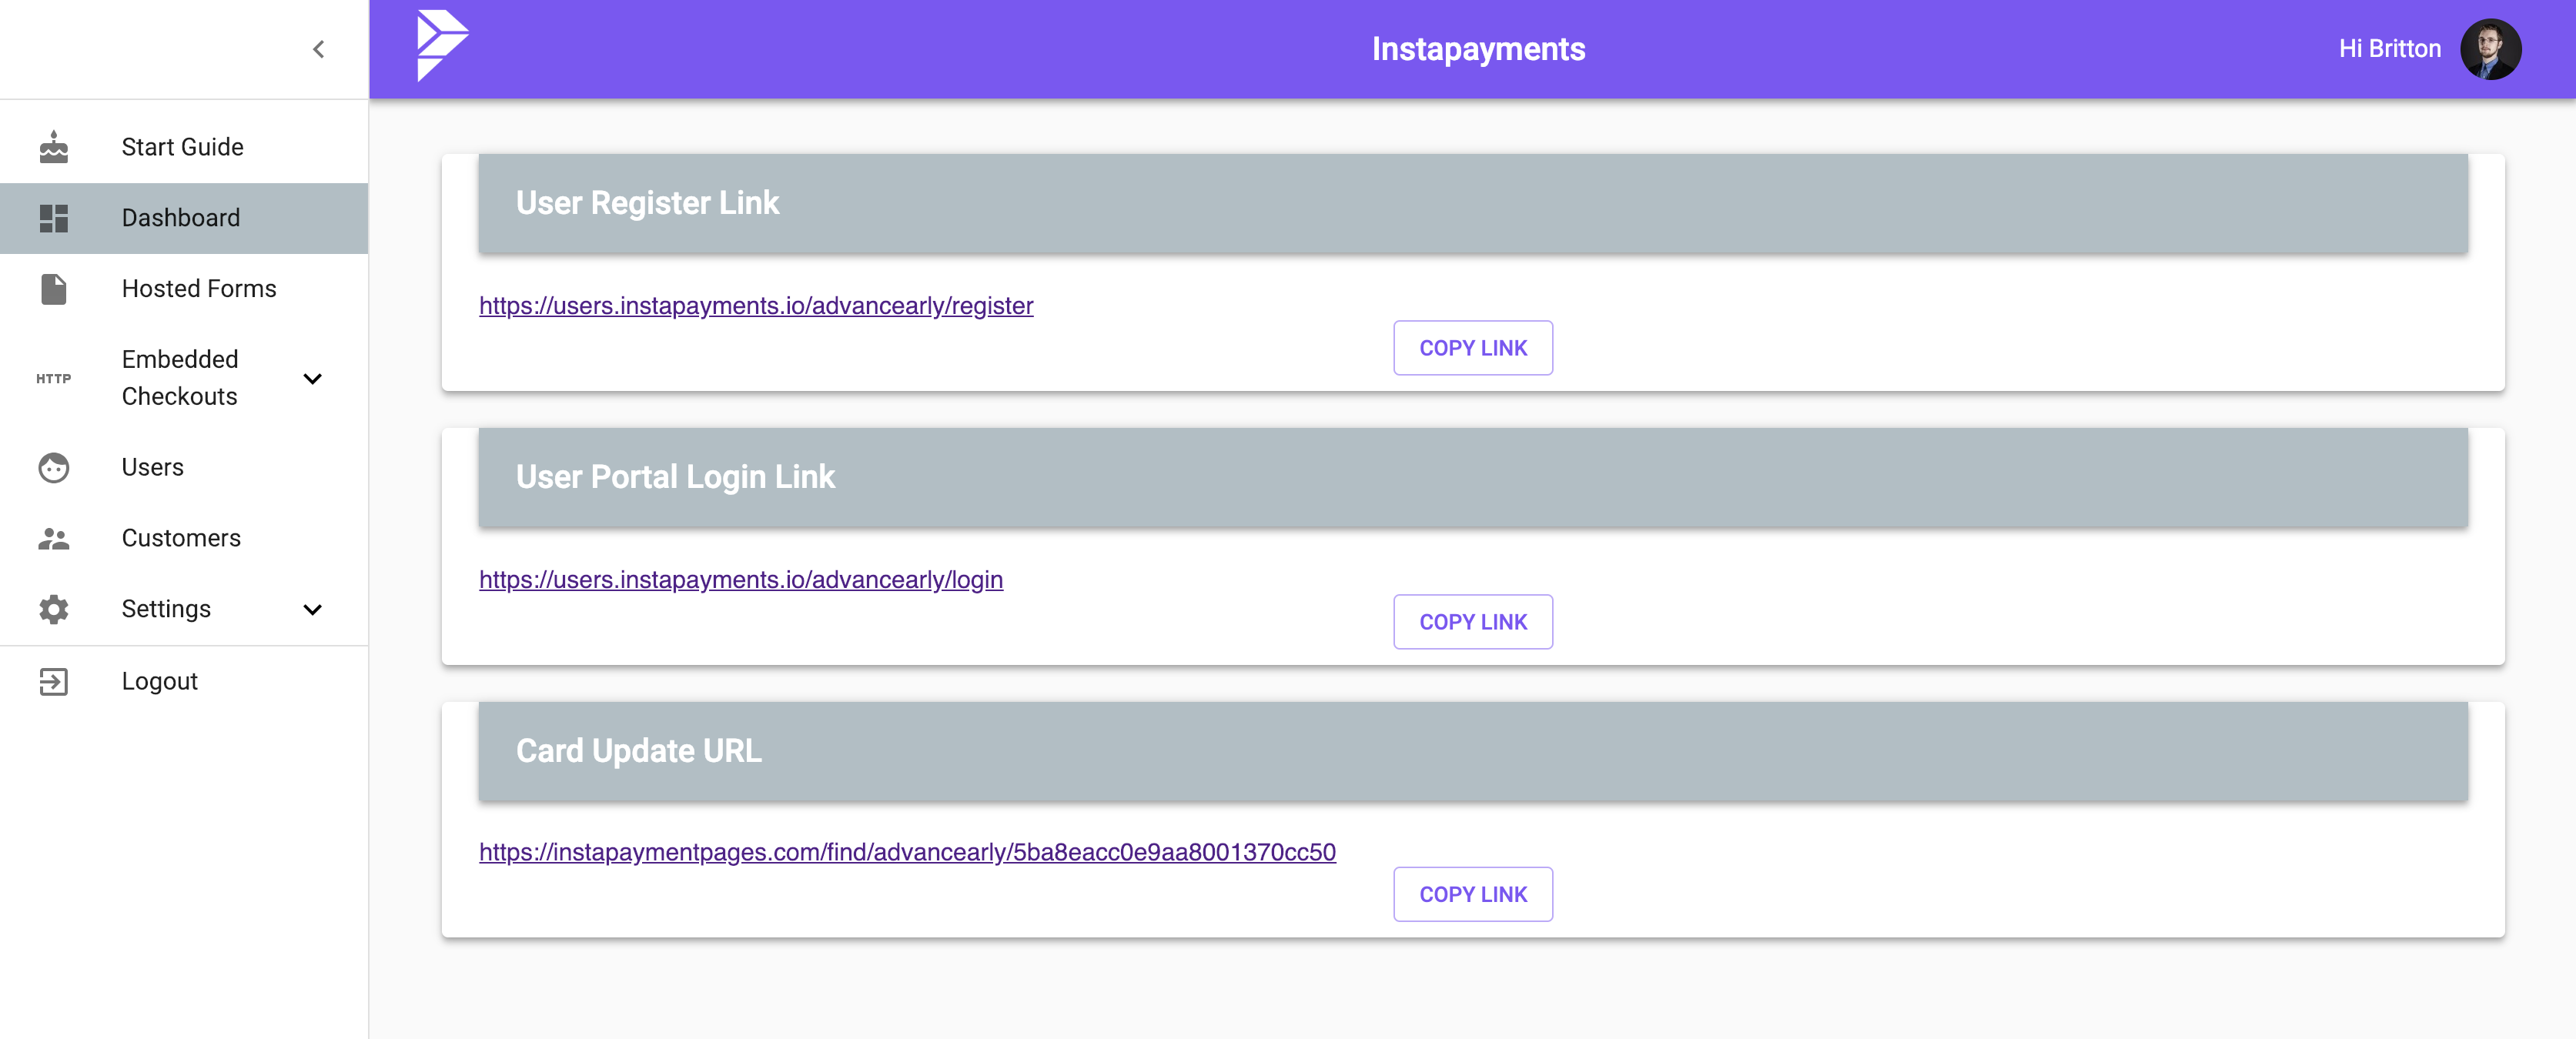
Task: Select the Users face icon
Action: [53, 467]
